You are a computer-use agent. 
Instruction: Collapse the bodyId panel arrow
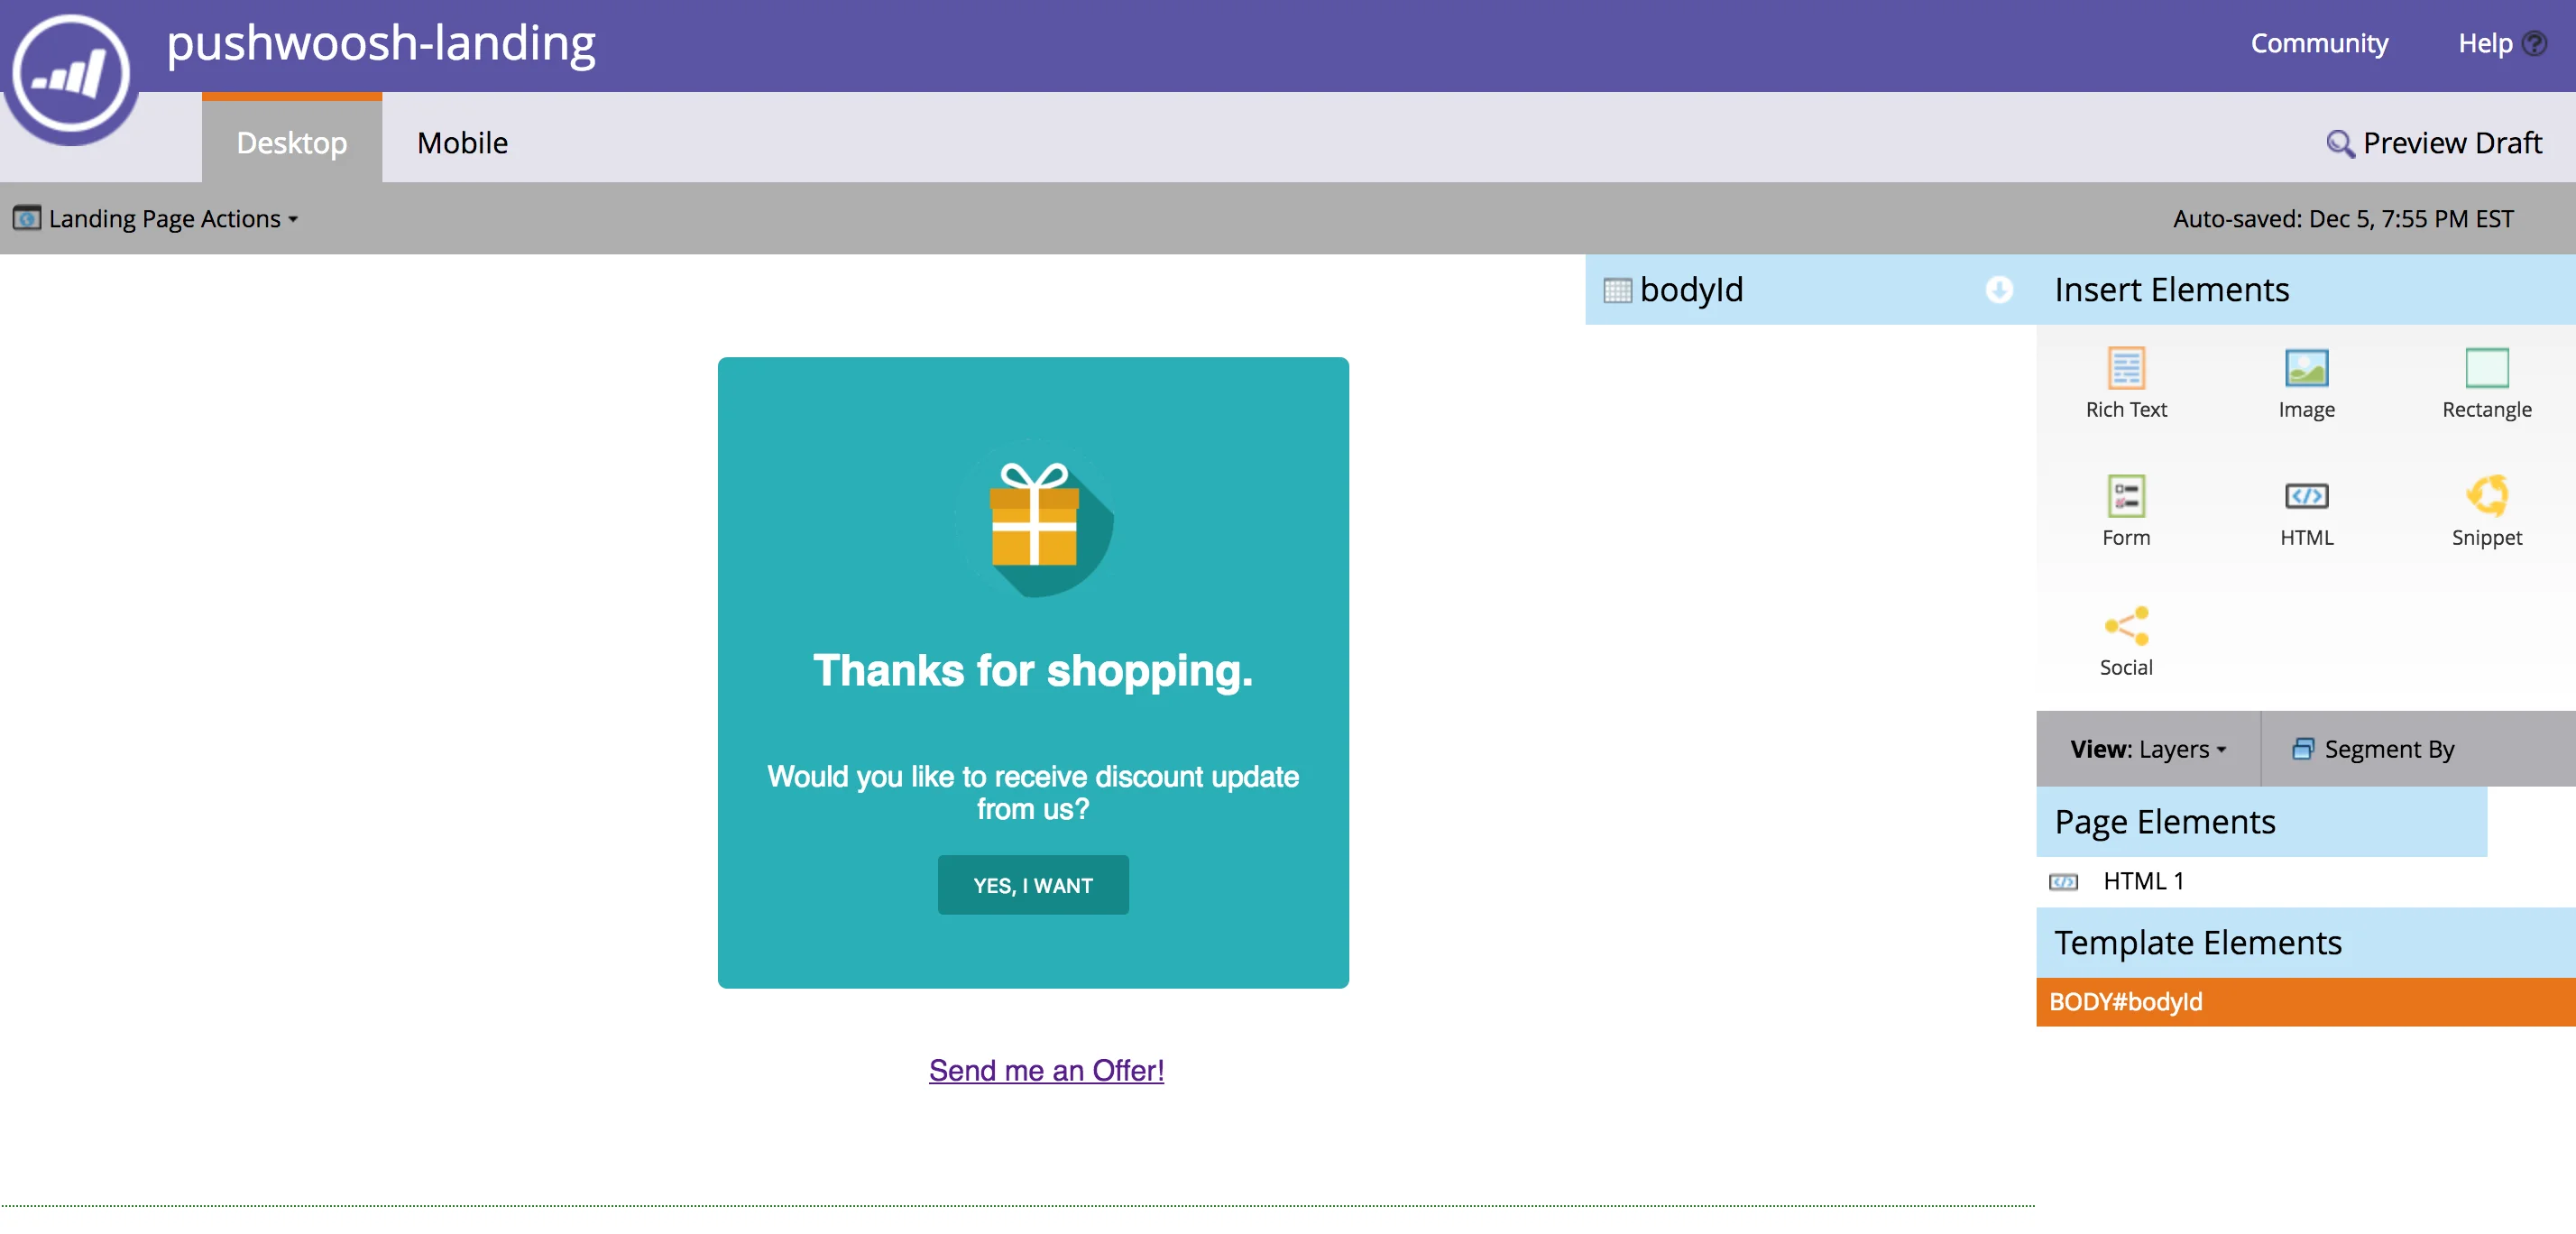(x=1998, y=290)
